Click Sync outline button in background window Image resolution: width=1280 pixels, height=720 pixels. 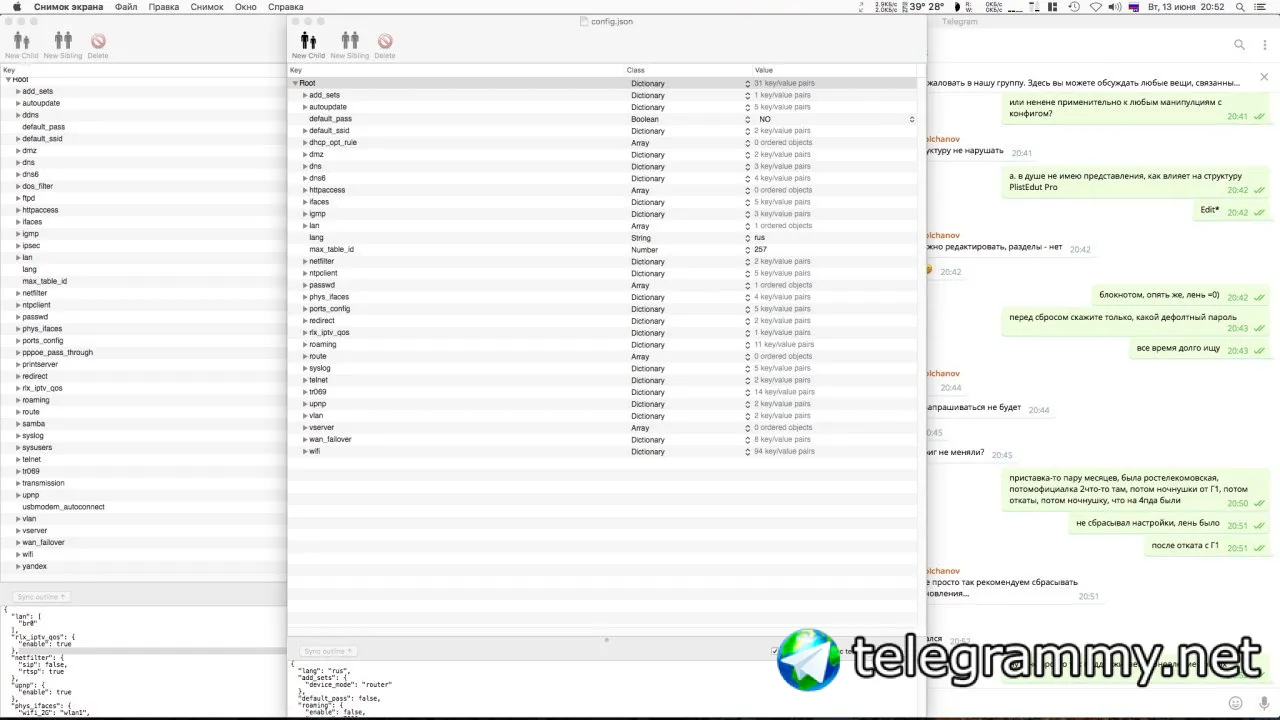[42, 597]
